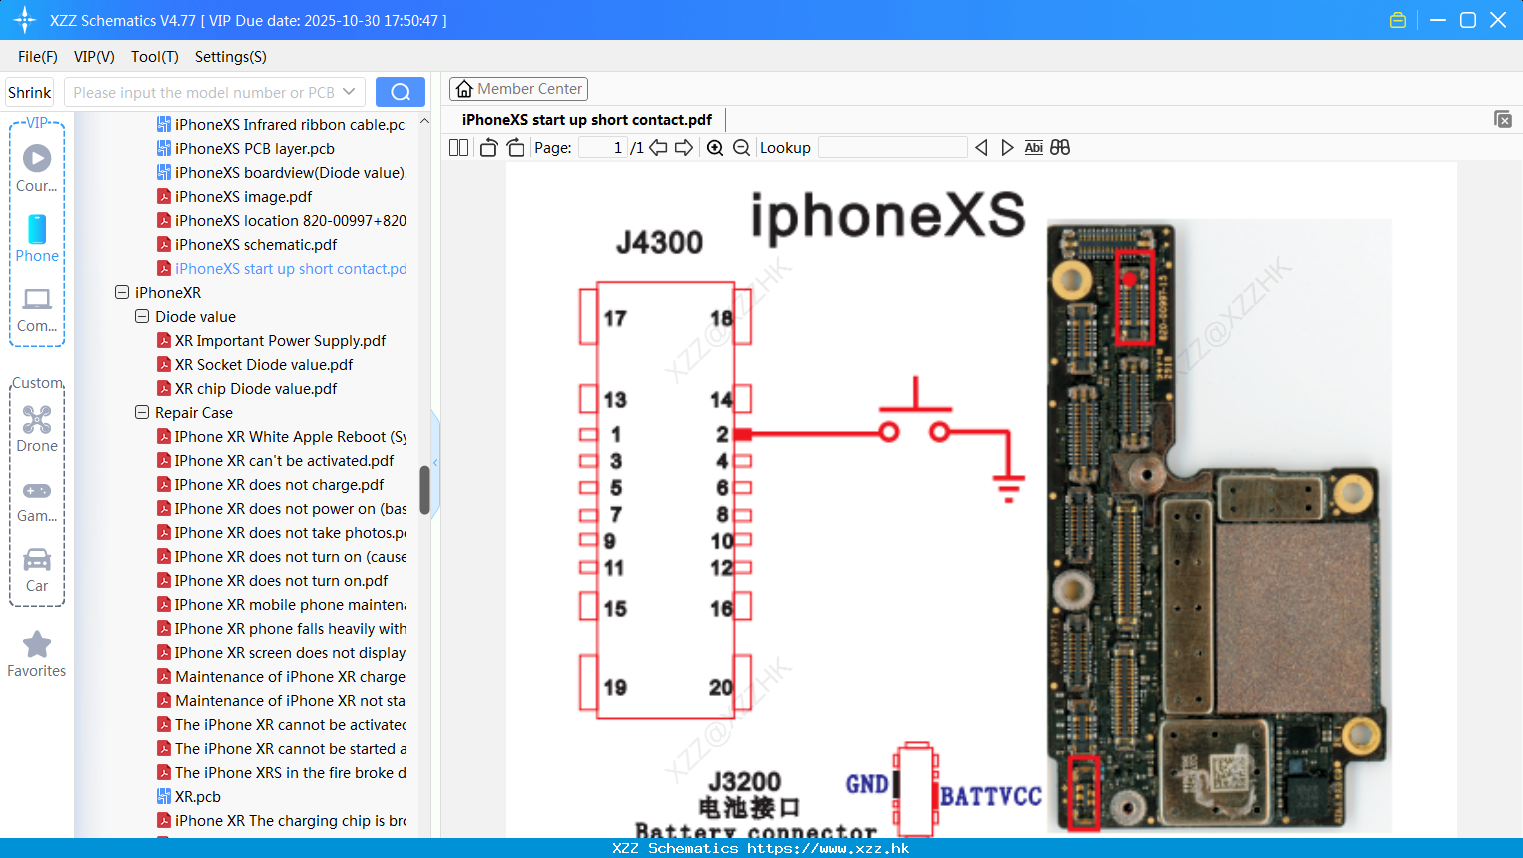Go to next page arrow
The image size is (1523, 858).
tap(684, 148)
